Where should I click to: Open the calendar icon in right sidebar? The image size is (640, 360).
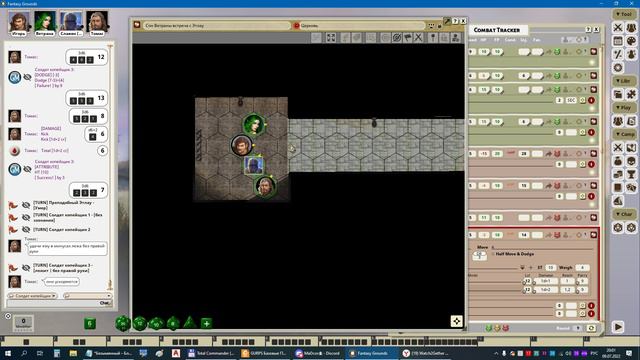pos(618,41)
